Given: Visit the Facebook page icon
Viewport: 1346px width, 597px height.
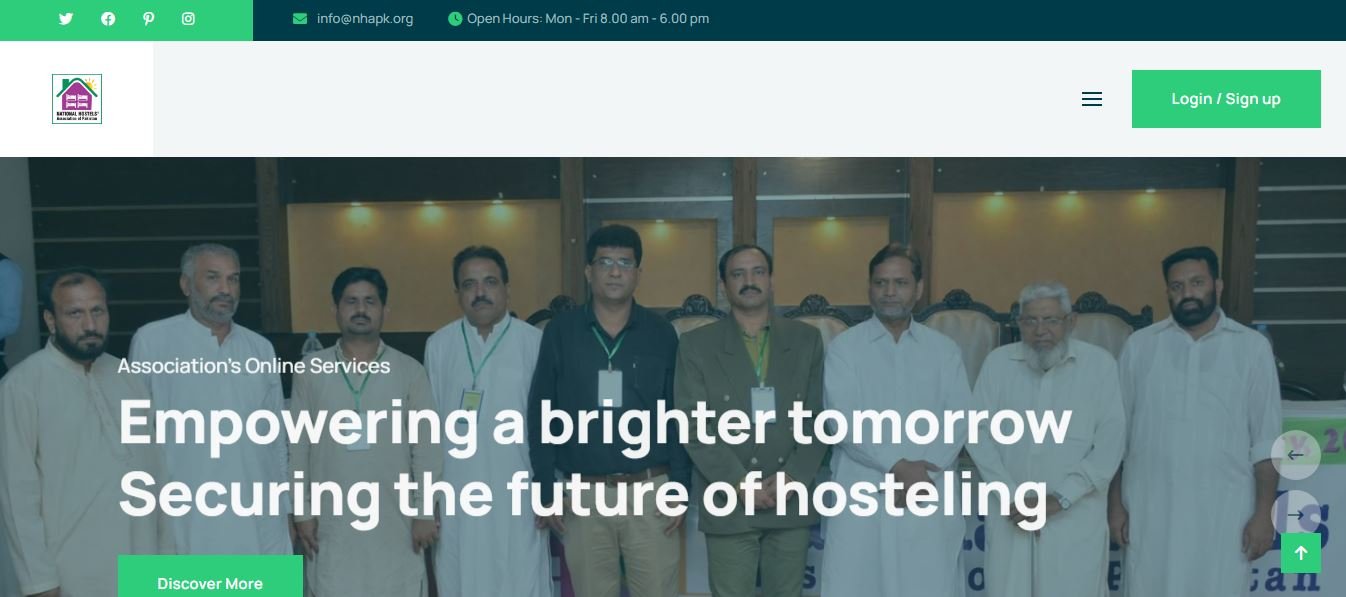Looking at the screenshot, I should point(108,18).
